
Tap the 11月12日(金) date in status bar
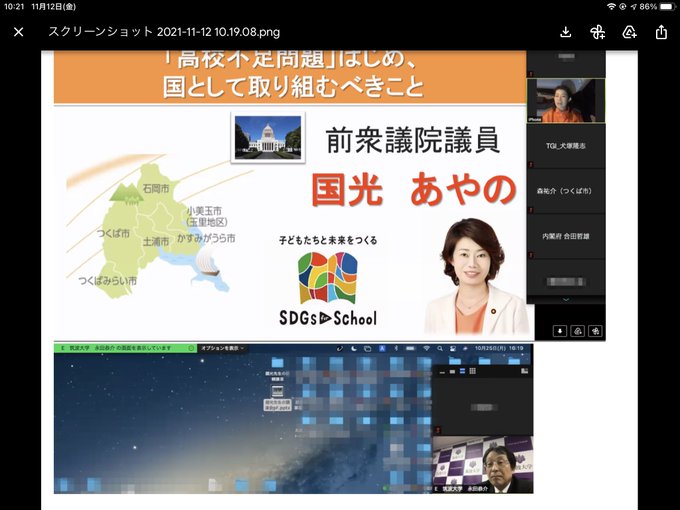point(53,7)
